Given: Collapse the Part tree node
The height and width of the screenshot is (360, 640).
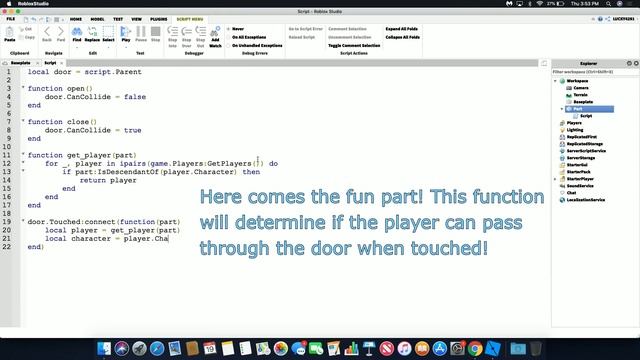Looking at the screenshot, I should tap(562, 109).
